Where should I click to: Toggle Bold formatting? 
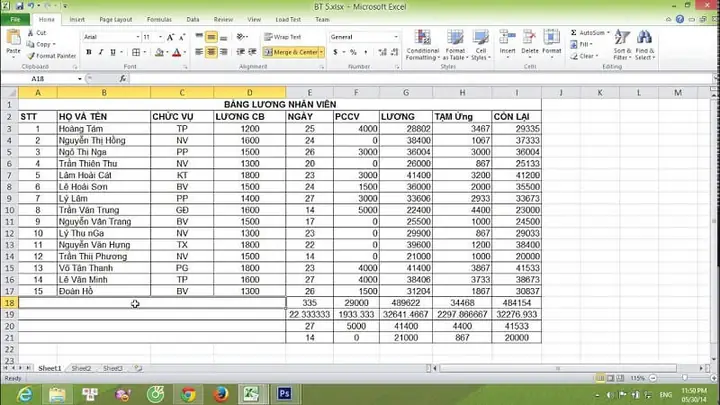(89, 52)
